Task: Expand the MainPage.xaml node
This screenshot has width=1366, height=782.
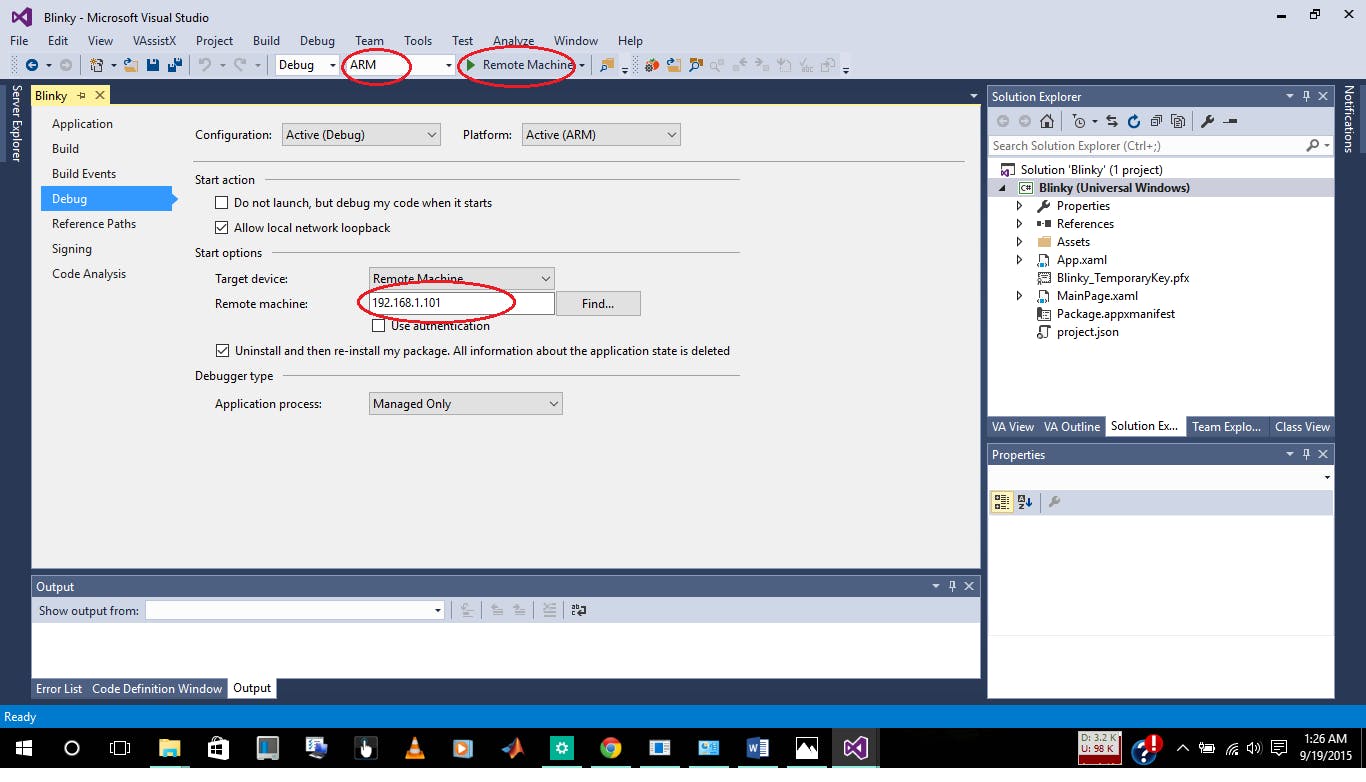Action: (1019, 296)
